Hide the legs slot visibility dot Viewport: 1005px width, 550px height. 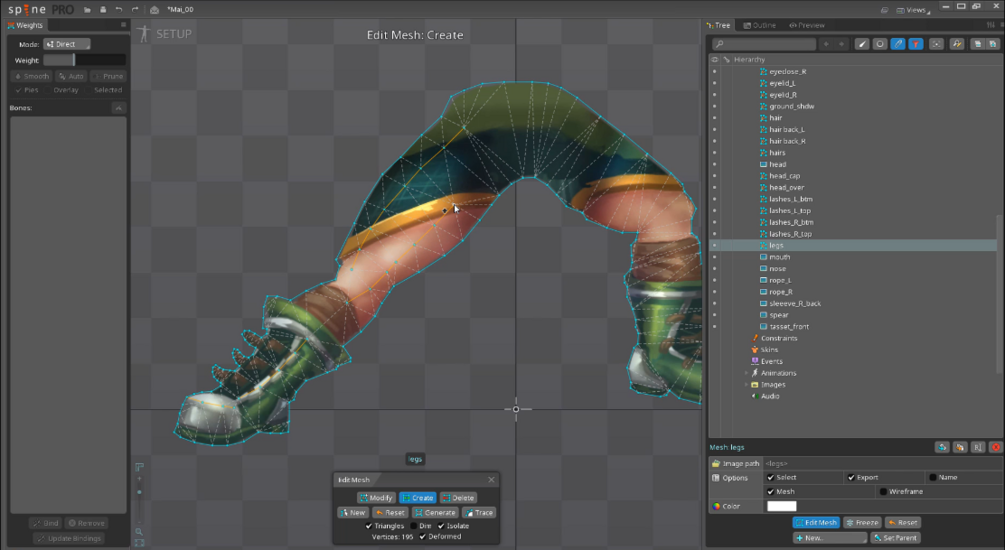[715, 246]
